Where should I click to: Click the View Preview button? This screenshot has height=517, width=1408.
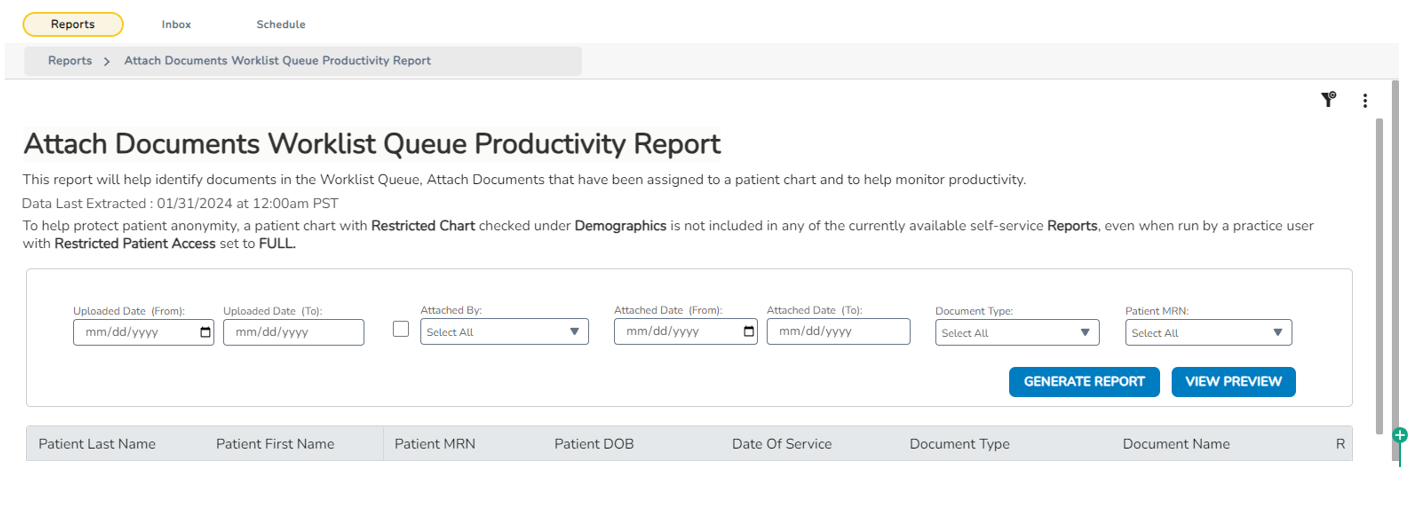pyautogui.click(x=1233, y=382)
